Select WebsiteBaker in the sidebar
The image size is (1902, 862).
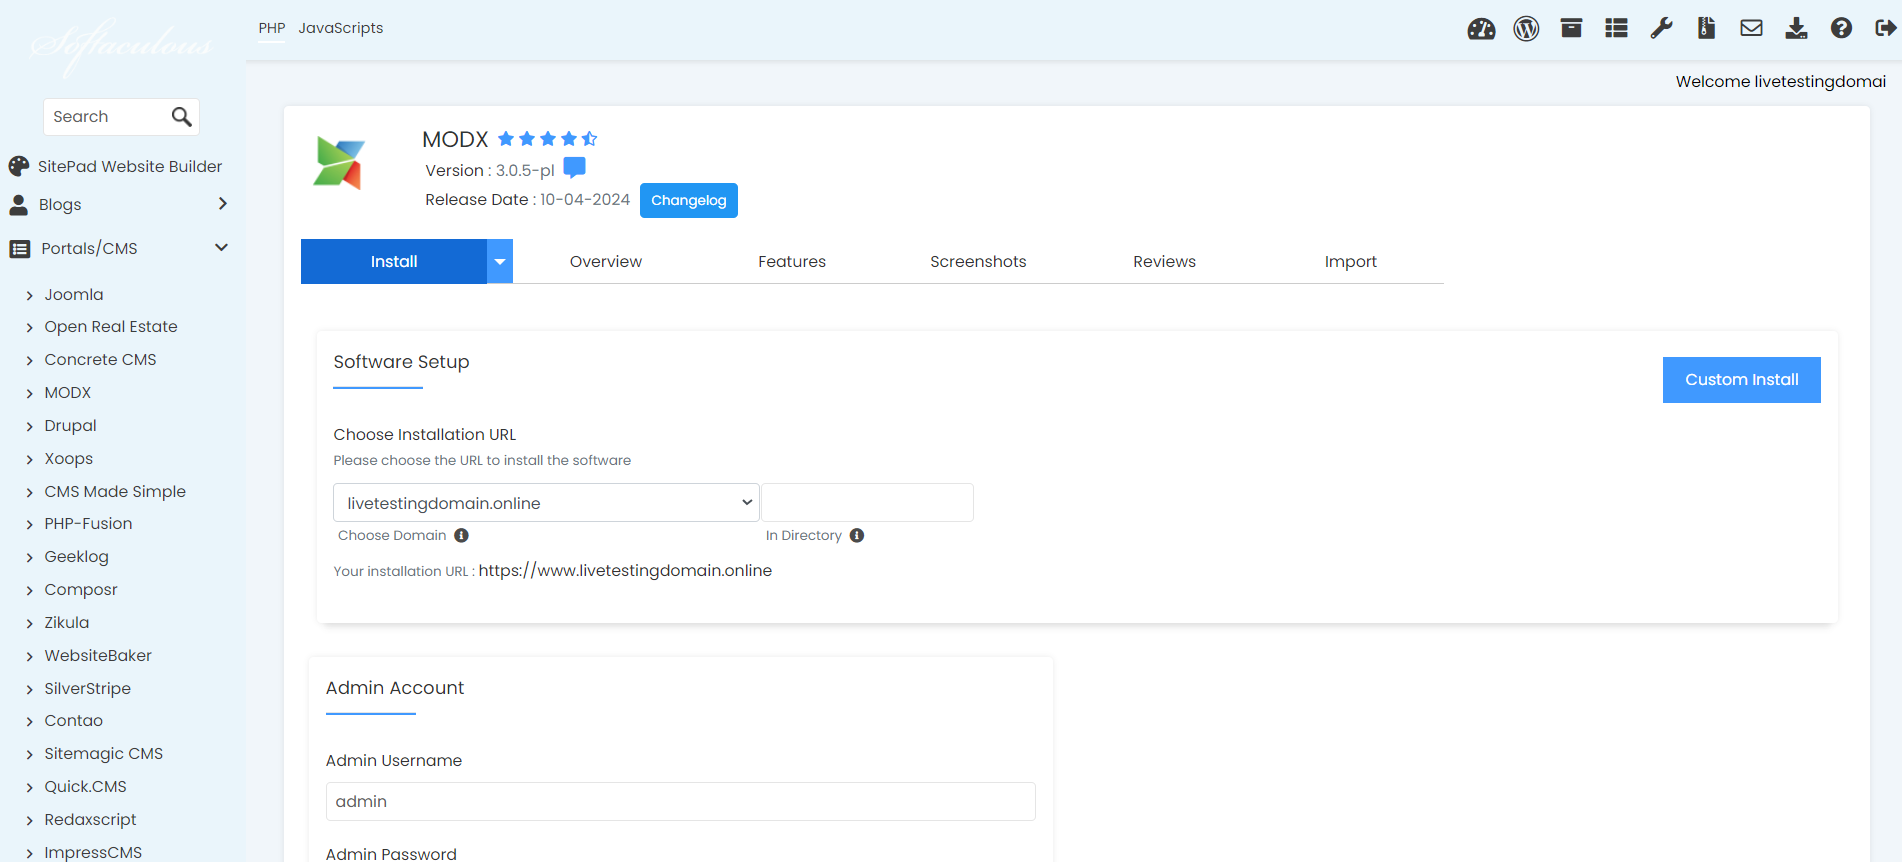point(98,656)
